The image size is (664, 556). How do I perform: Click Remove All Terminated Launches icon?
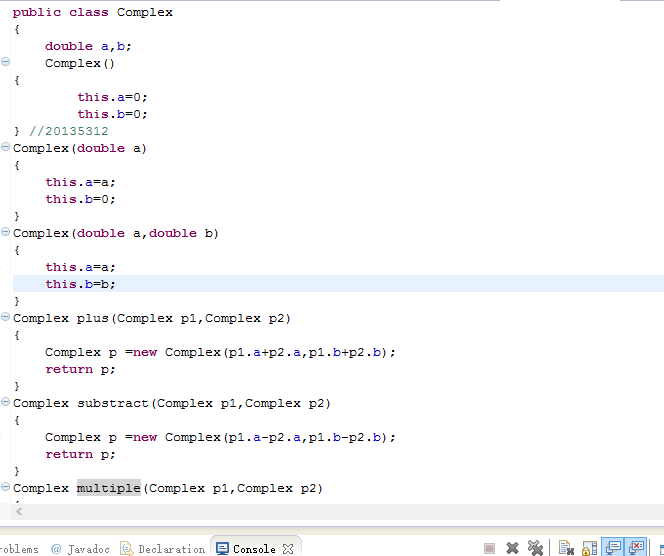point(535,548)
